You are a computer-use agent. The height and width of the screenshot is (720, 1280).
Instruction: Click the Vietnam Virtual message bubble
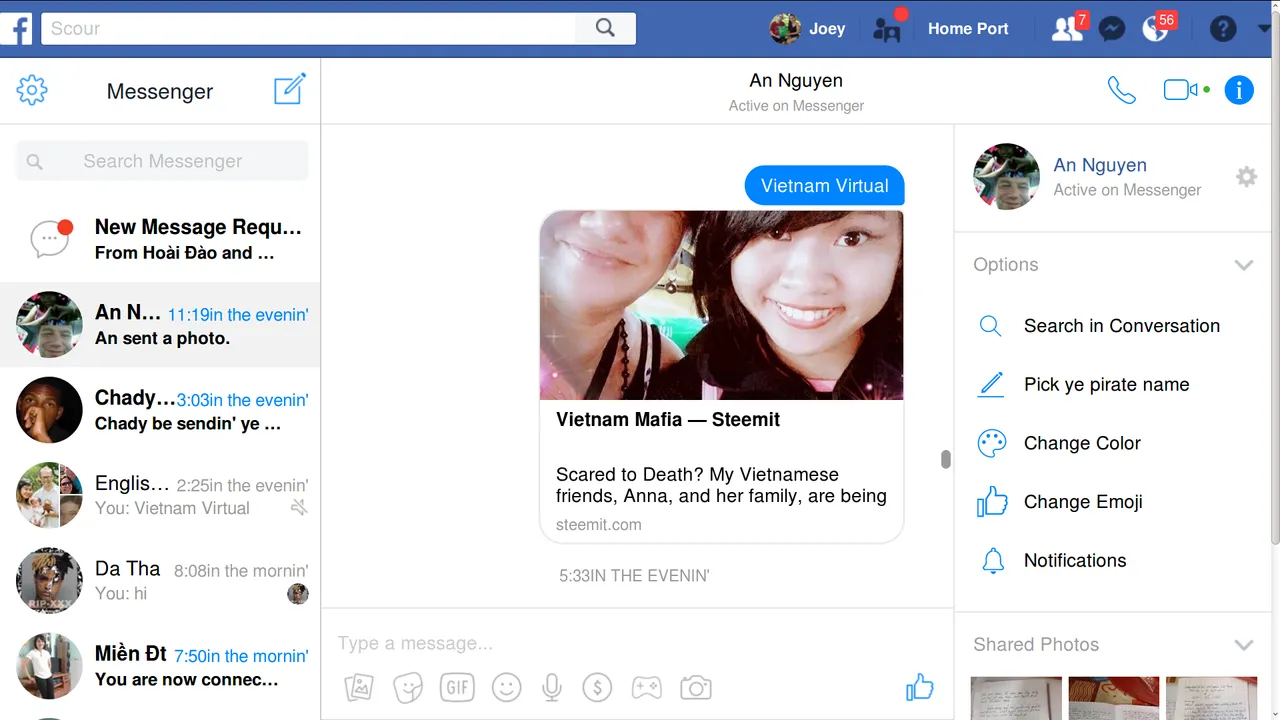click(x=824, y=186)
